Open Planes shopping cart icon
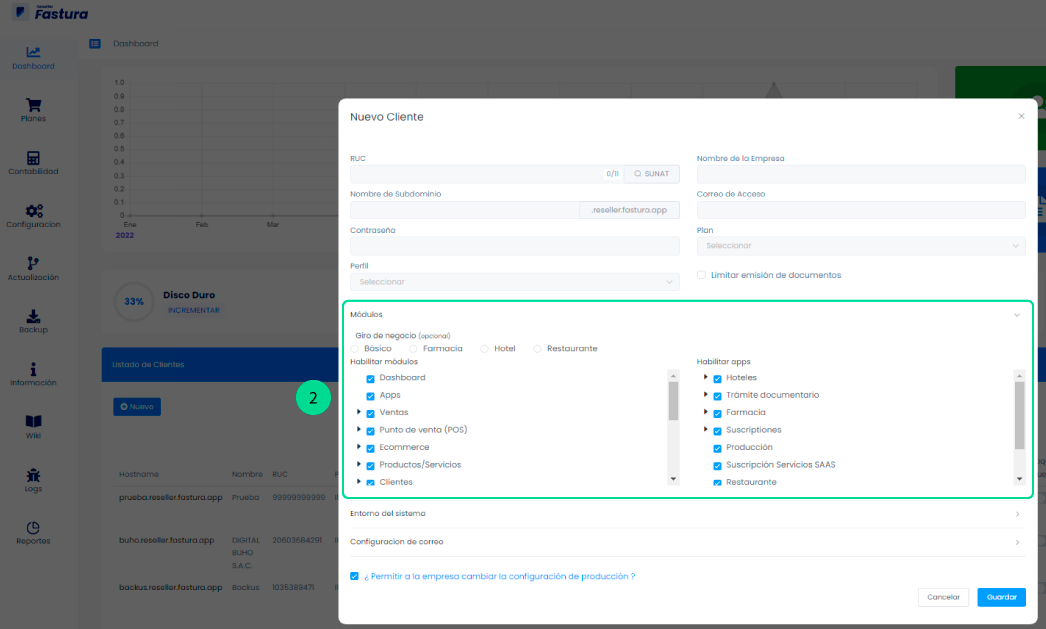The image size is (1046, 629). pyautogui.click(x=33, y=105)
